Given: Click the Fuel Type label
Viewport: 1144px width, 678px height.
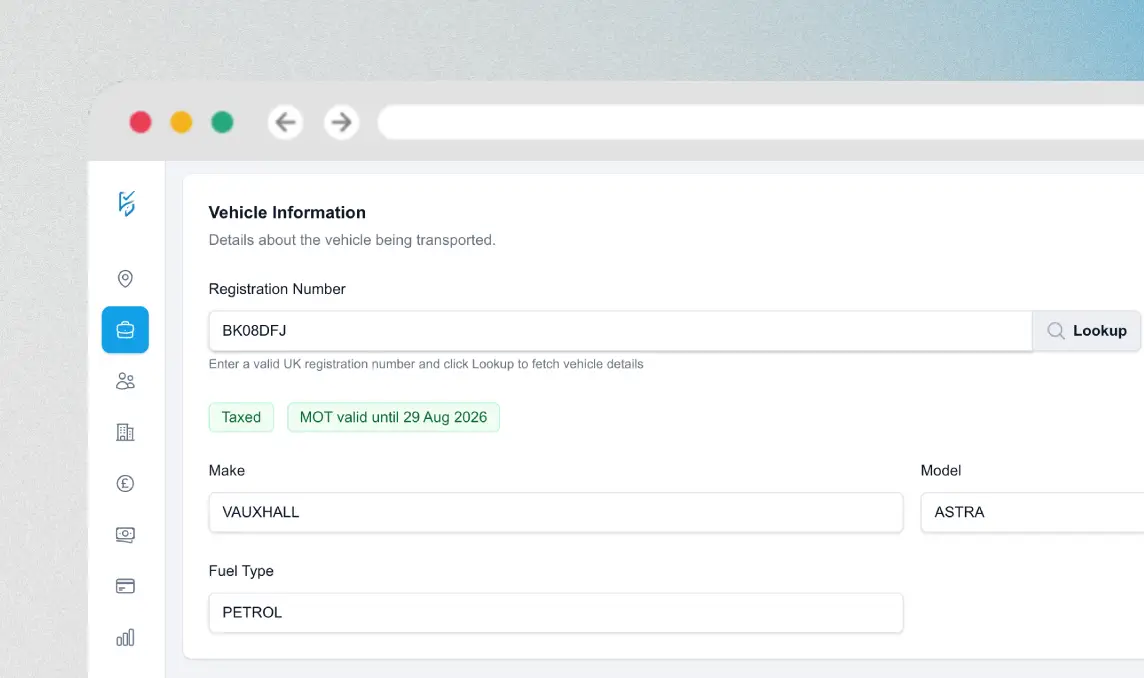Looking at the screenshot, I should tap(241, 571).
